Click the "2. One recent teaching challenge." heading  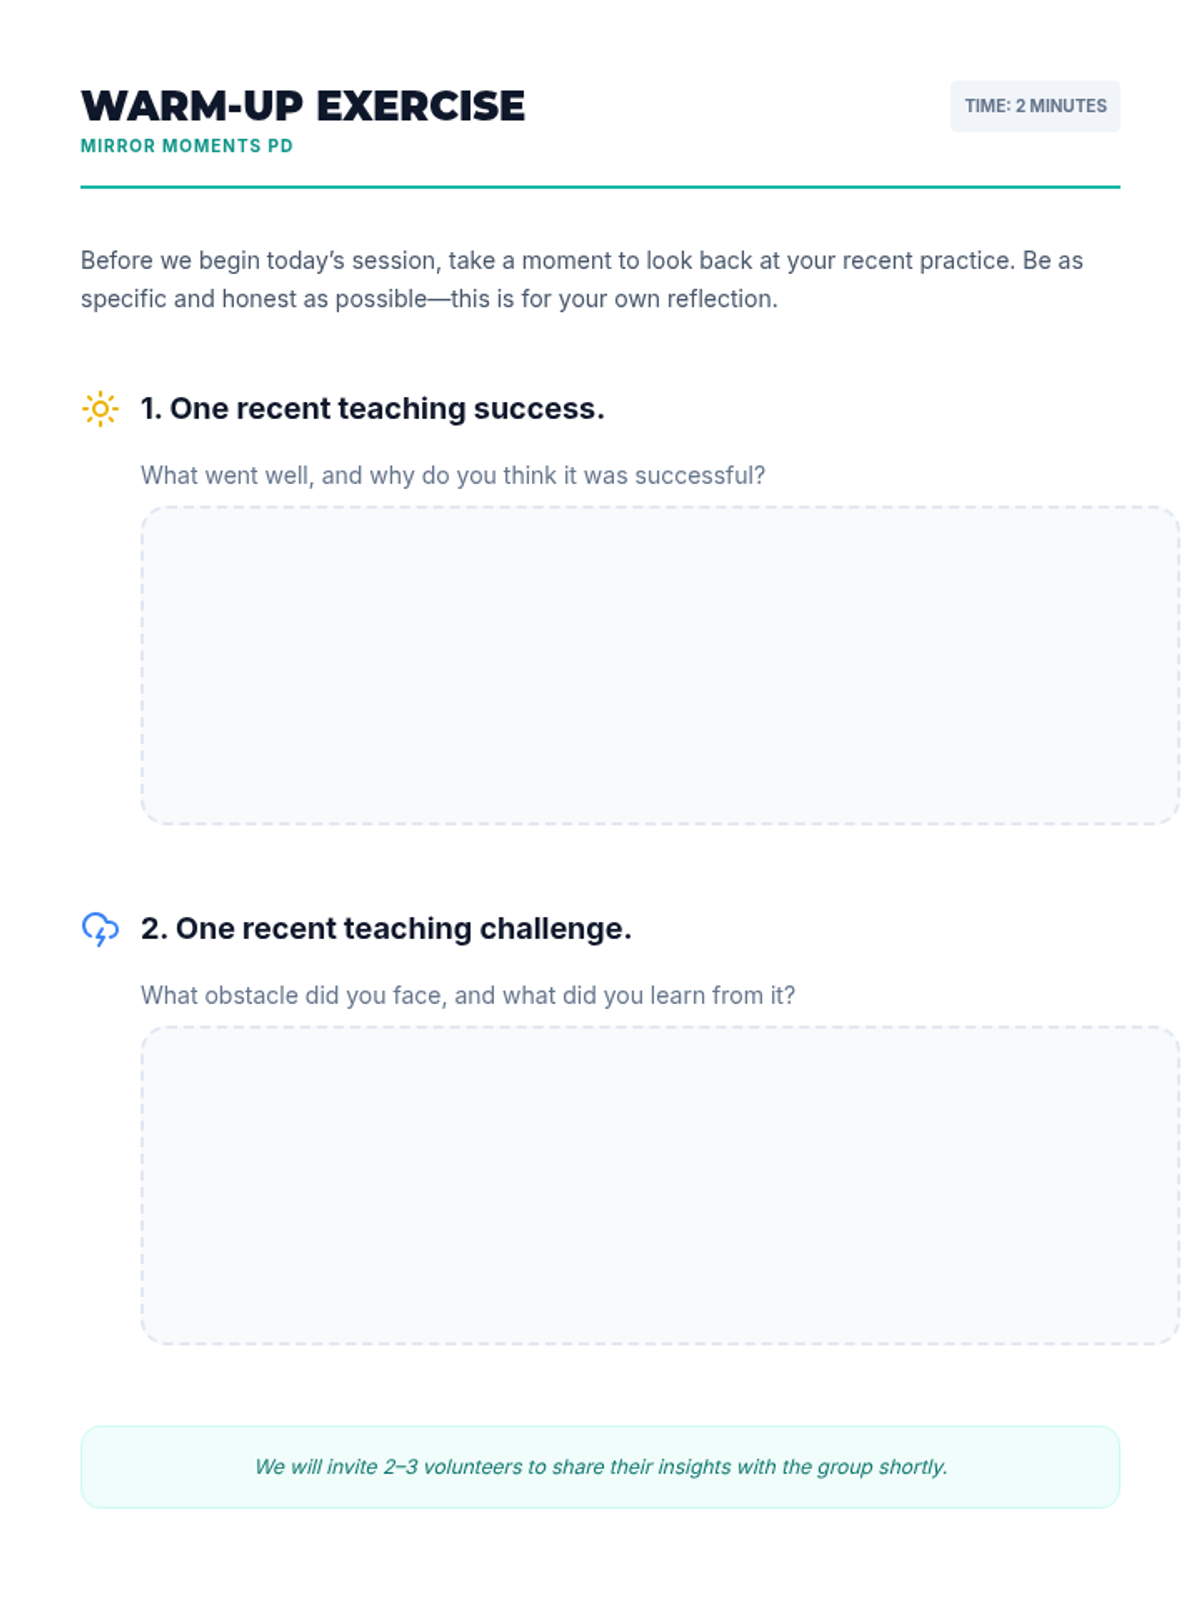click(x=386, y=929)
